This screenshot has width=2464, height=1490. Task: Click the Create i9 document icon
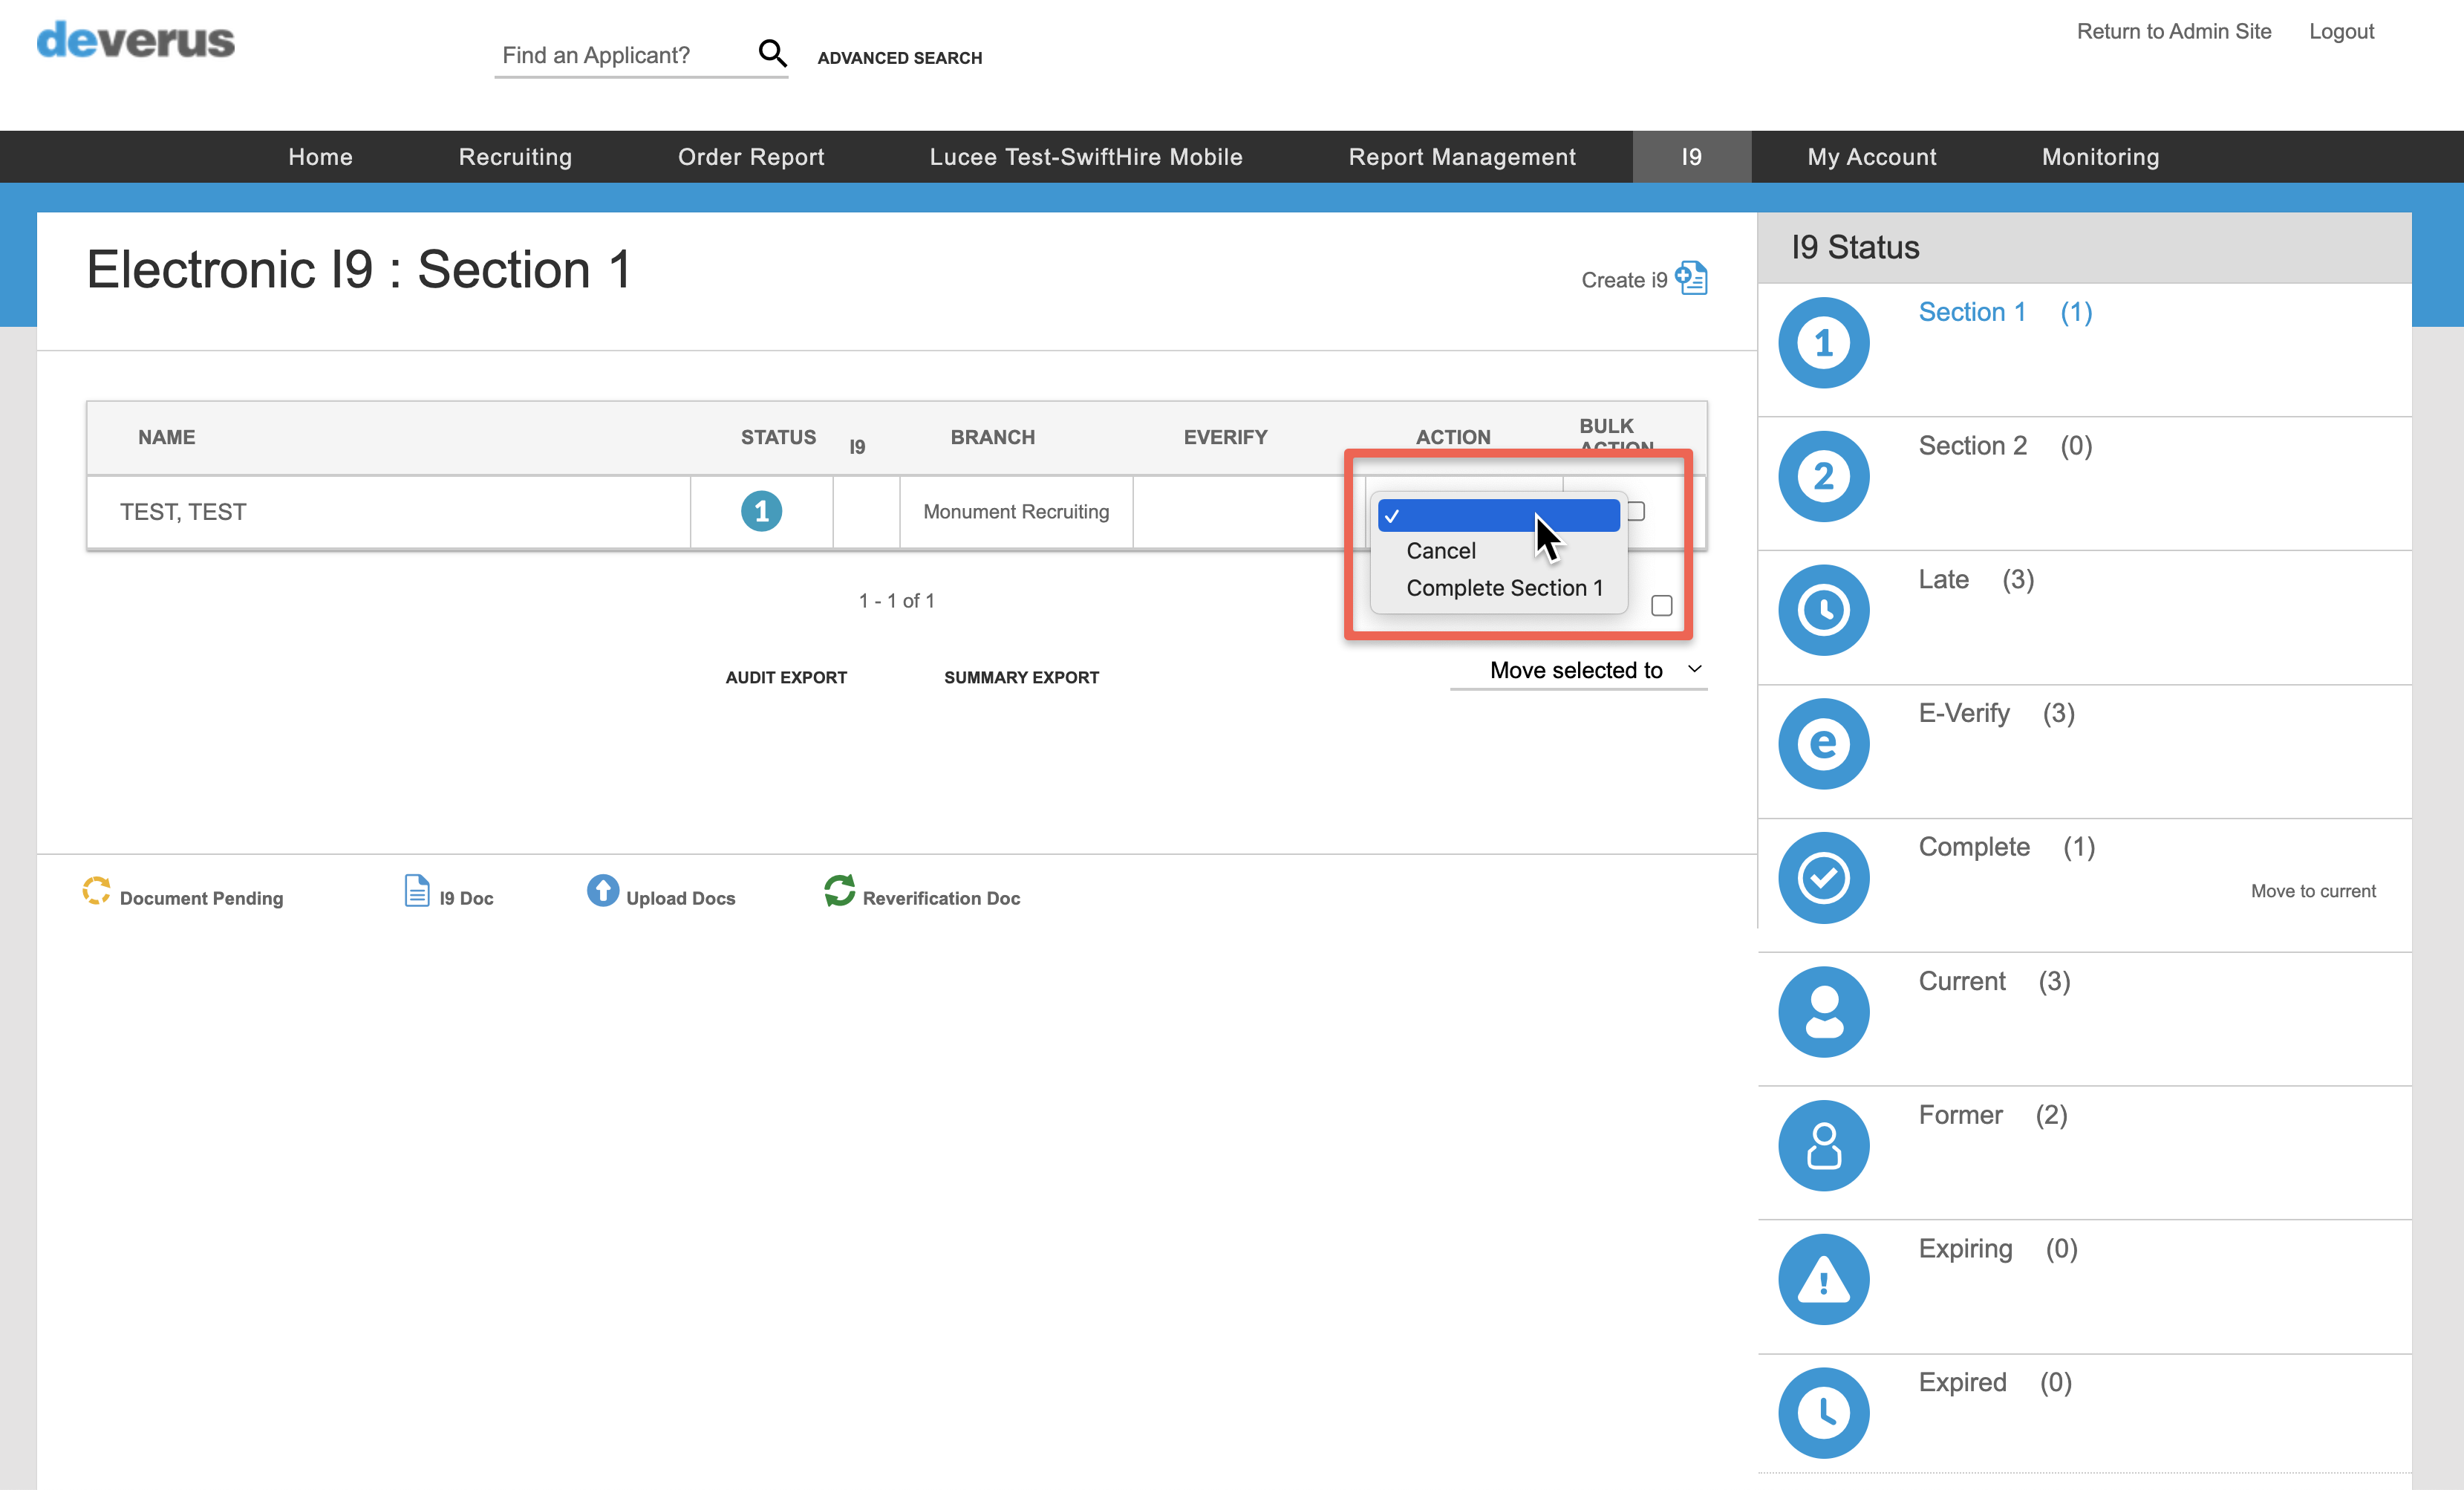click(x=1691, y=278)
